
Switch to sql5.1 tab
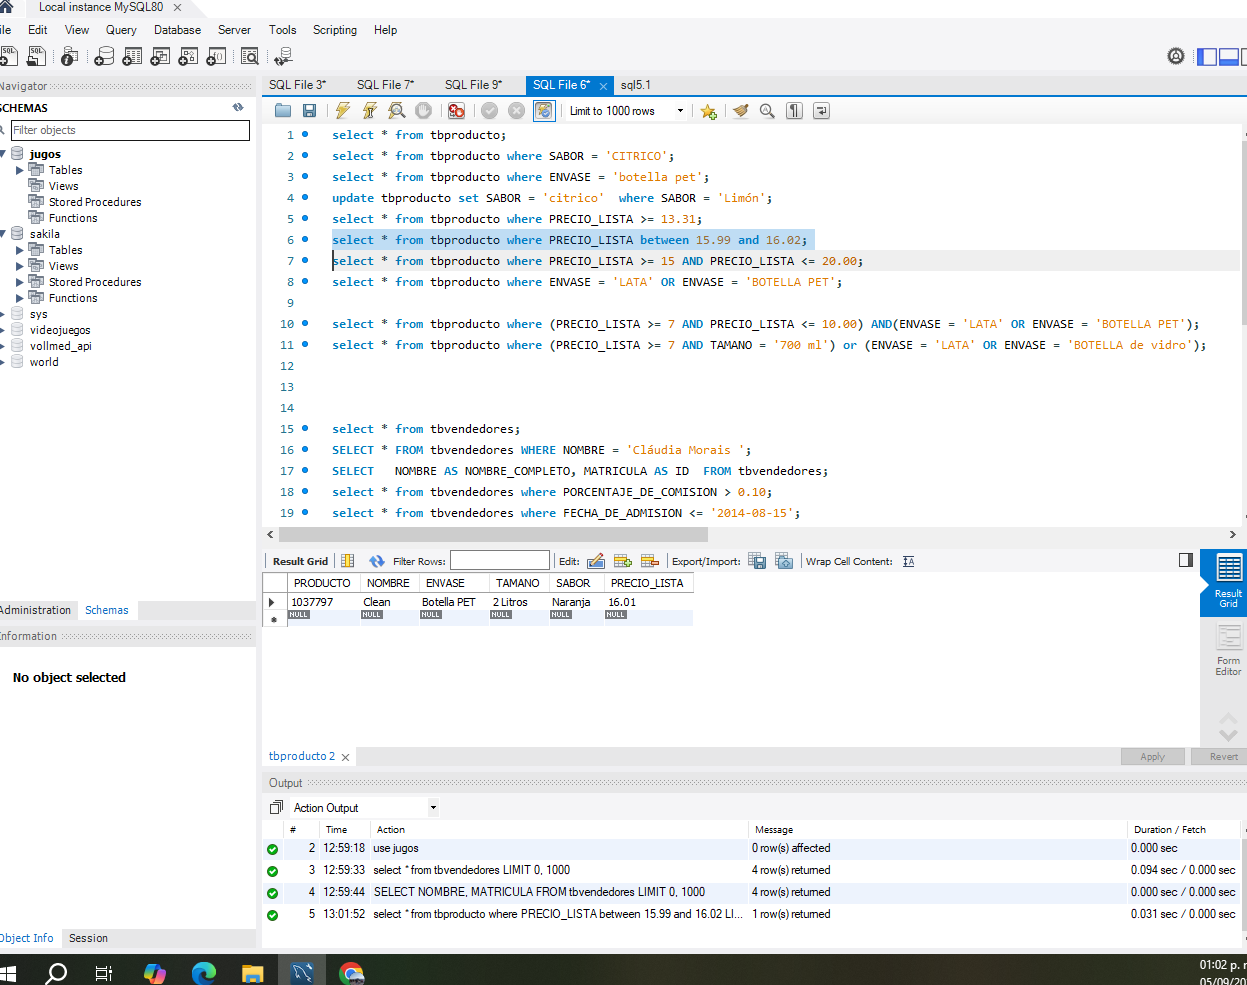pyautogui.click(x=636, y=85)
